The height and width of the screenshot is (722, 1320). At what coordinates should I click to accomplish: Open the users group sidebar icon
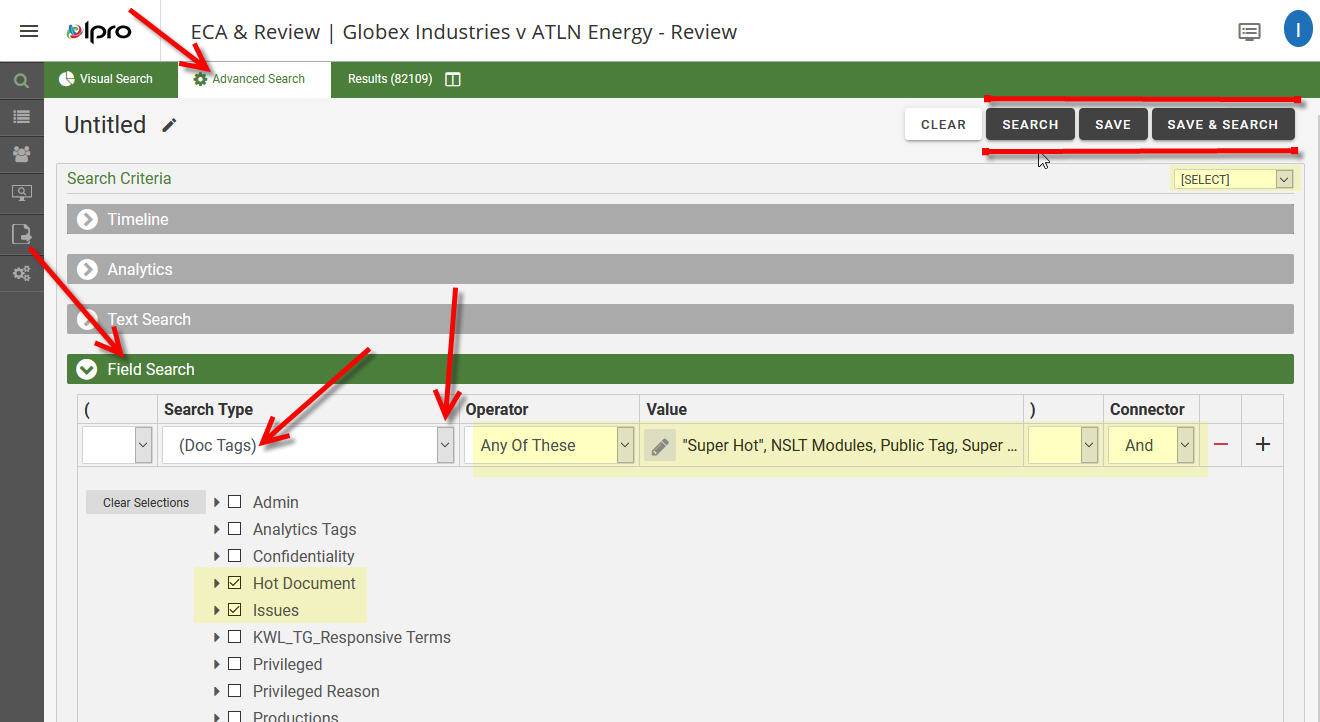tap(21, 154)
